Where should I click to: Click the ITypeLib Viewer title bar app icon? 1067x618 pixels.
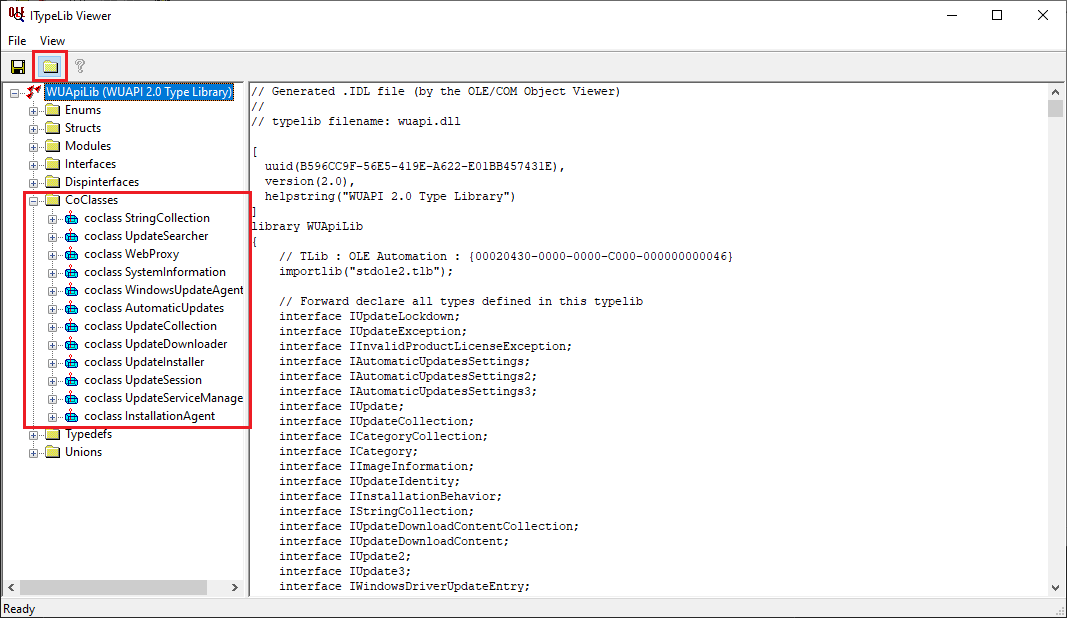pos(16,14)
